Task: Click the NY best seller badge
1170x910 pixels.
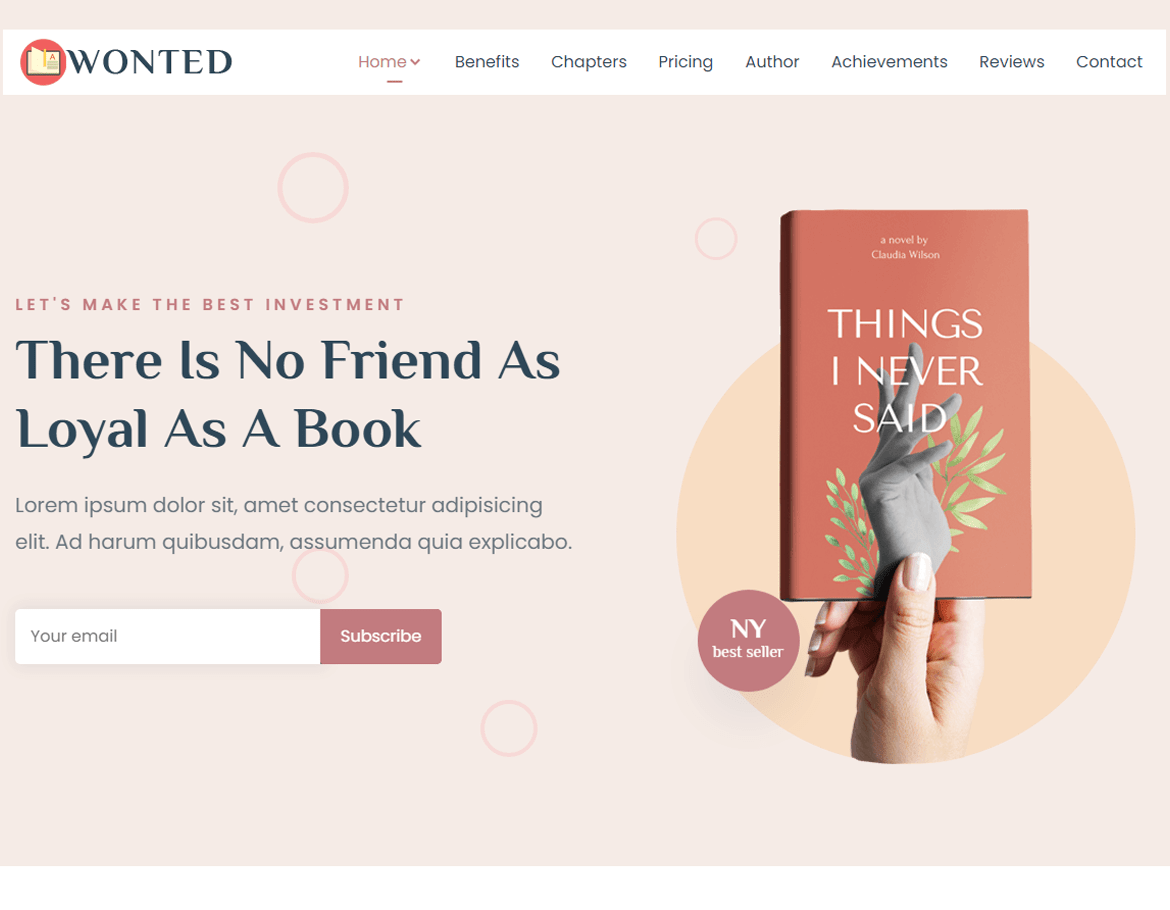Action: [748, 641]
